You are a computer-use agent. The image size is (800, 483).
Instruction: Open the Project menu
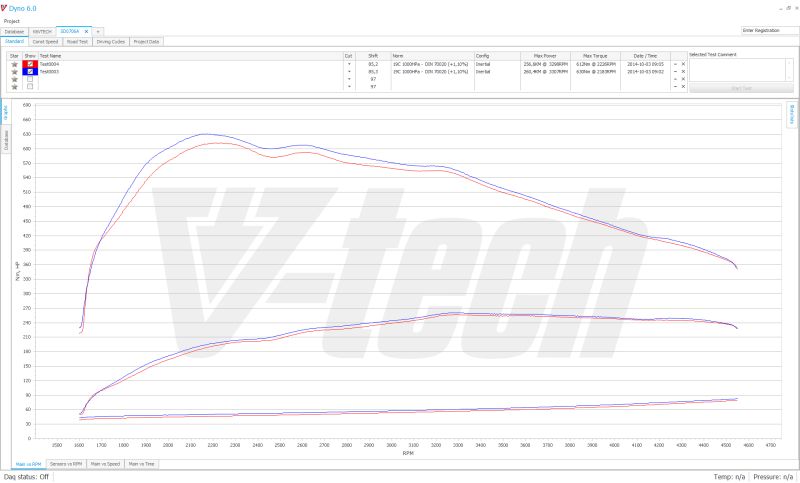tap(12, 21)
